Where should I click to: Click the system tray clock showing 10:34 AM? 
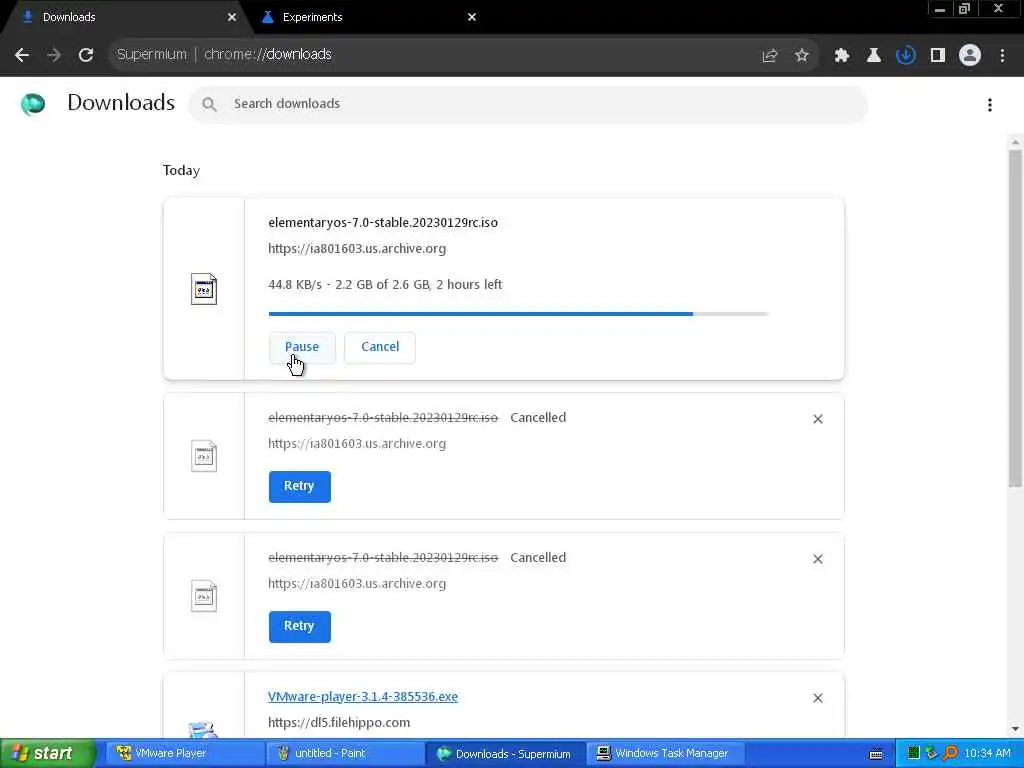[x=987, y=754]
